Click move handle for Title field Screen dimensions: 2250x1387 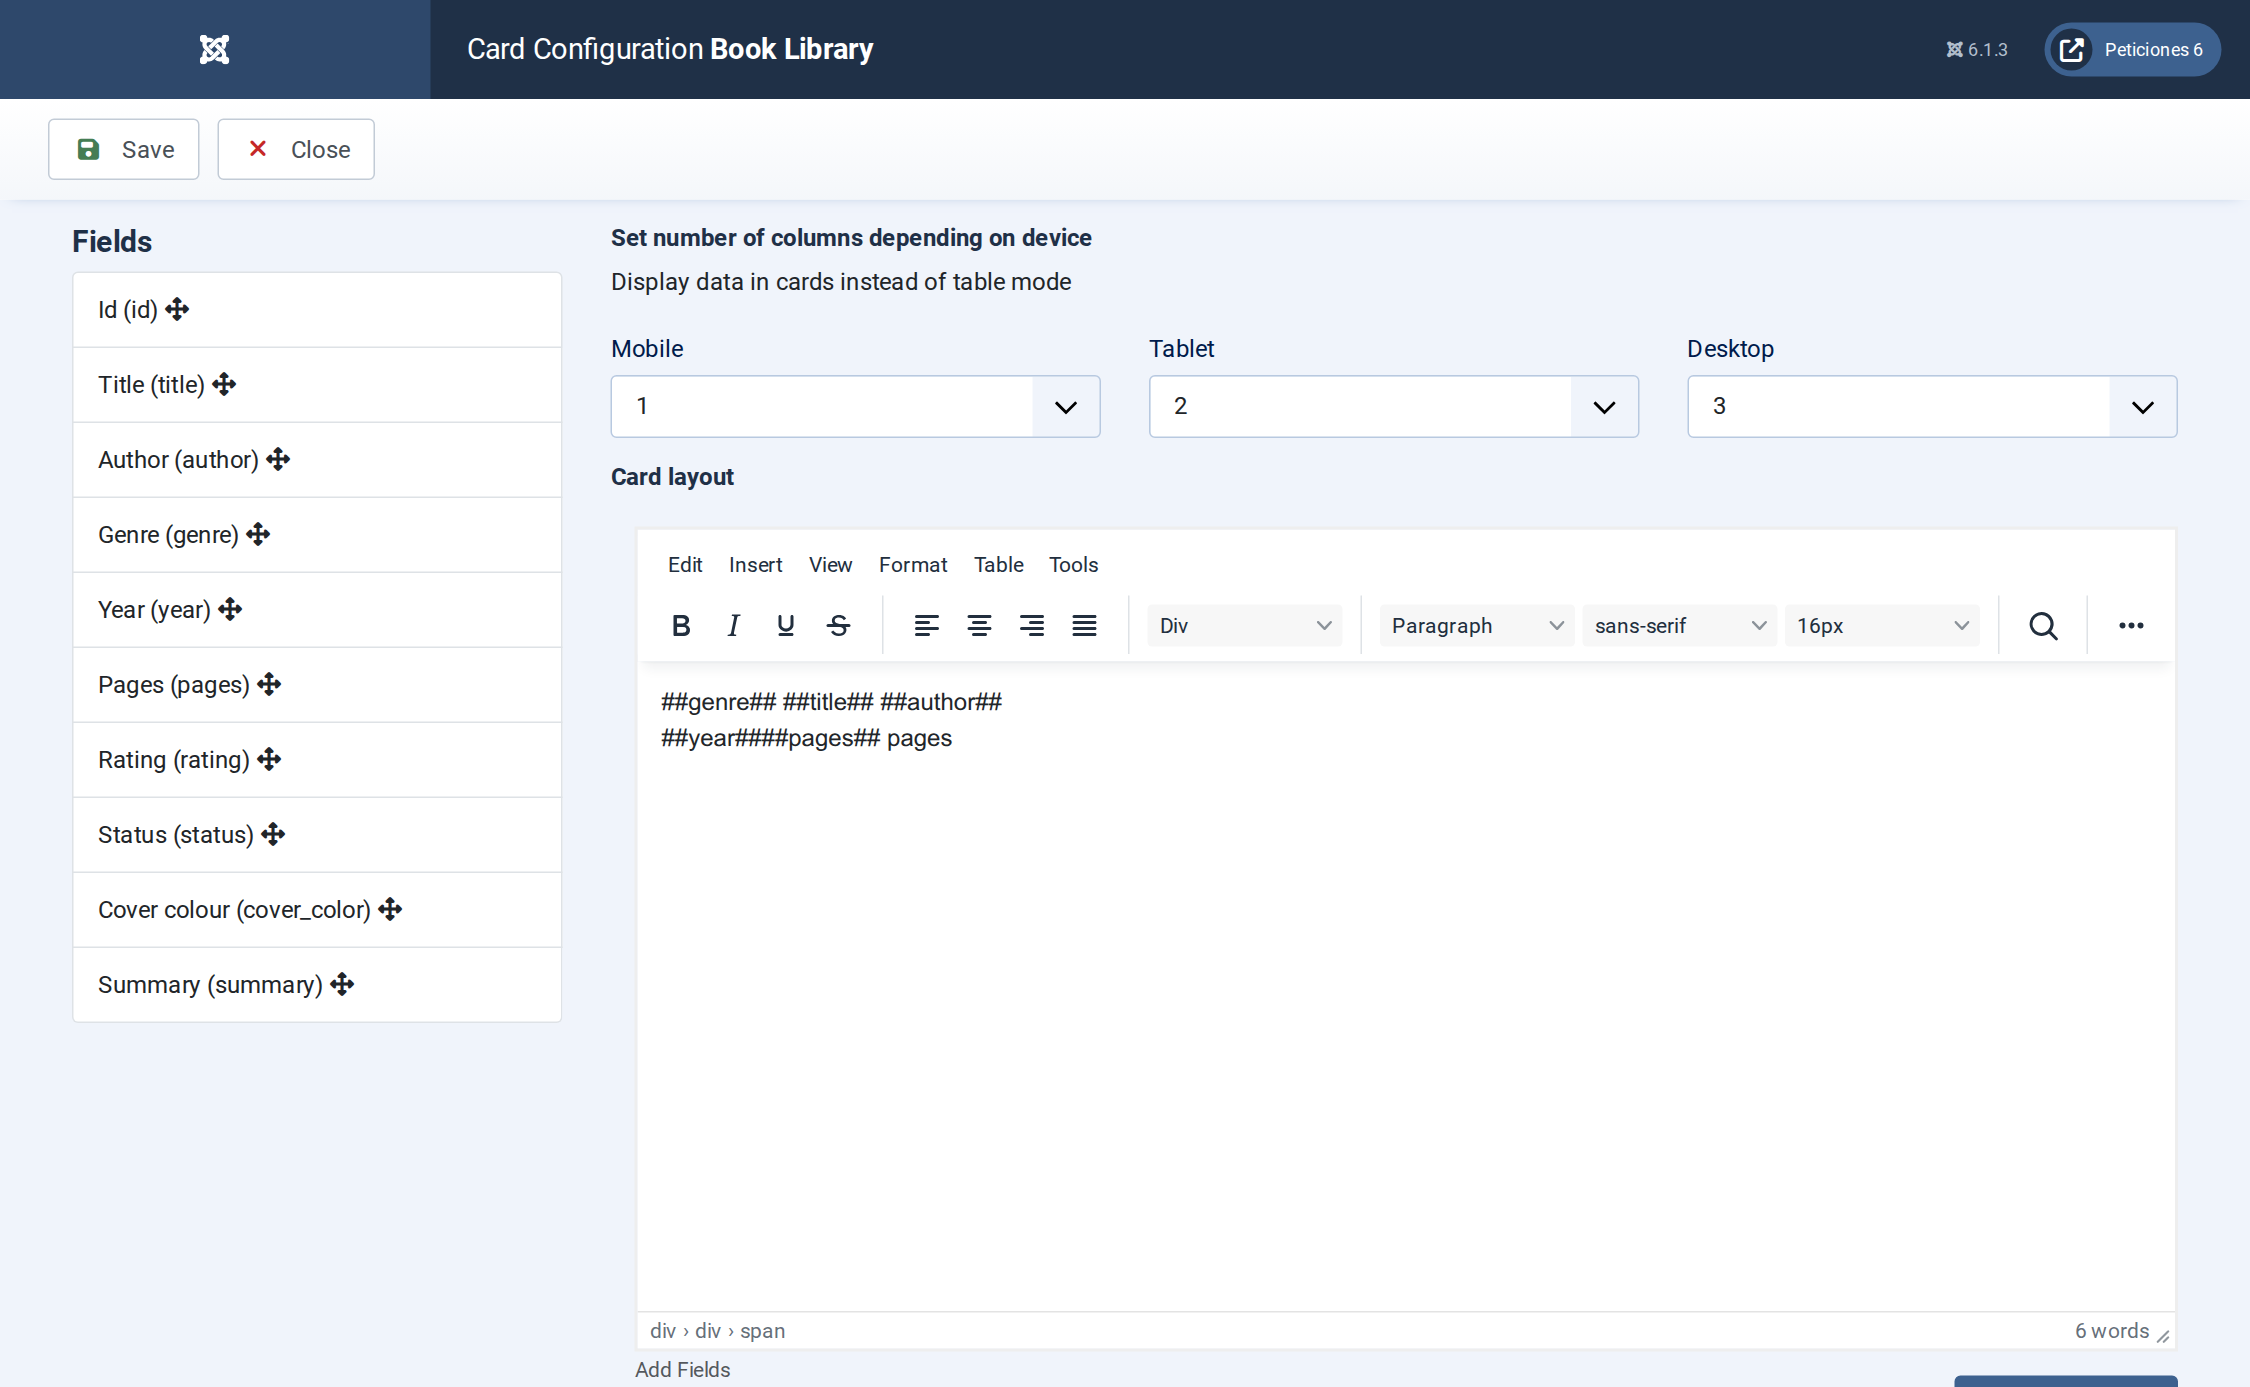pyautogui.click(x=224, y=384)
